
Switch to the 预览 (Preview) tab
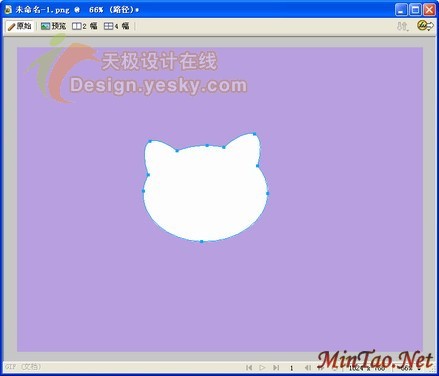pos(53,26)
